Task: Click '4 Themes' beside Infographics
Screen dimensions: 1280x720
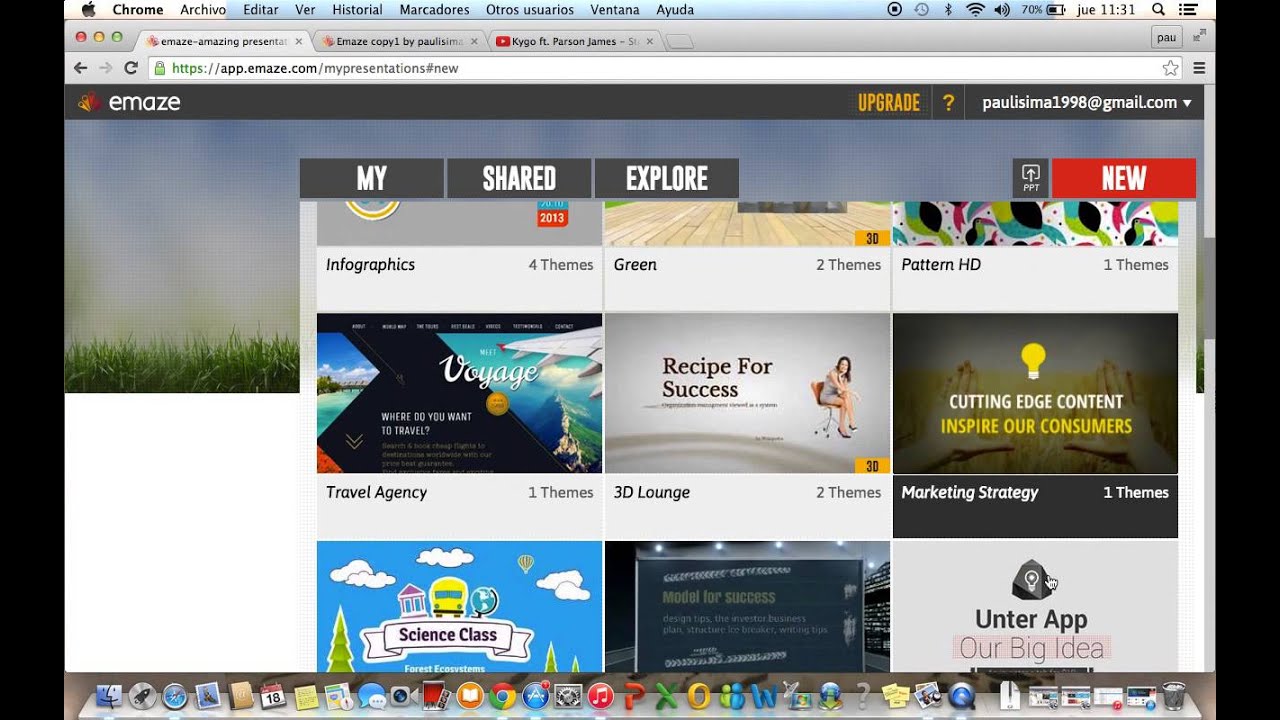Action: [561, 265]
